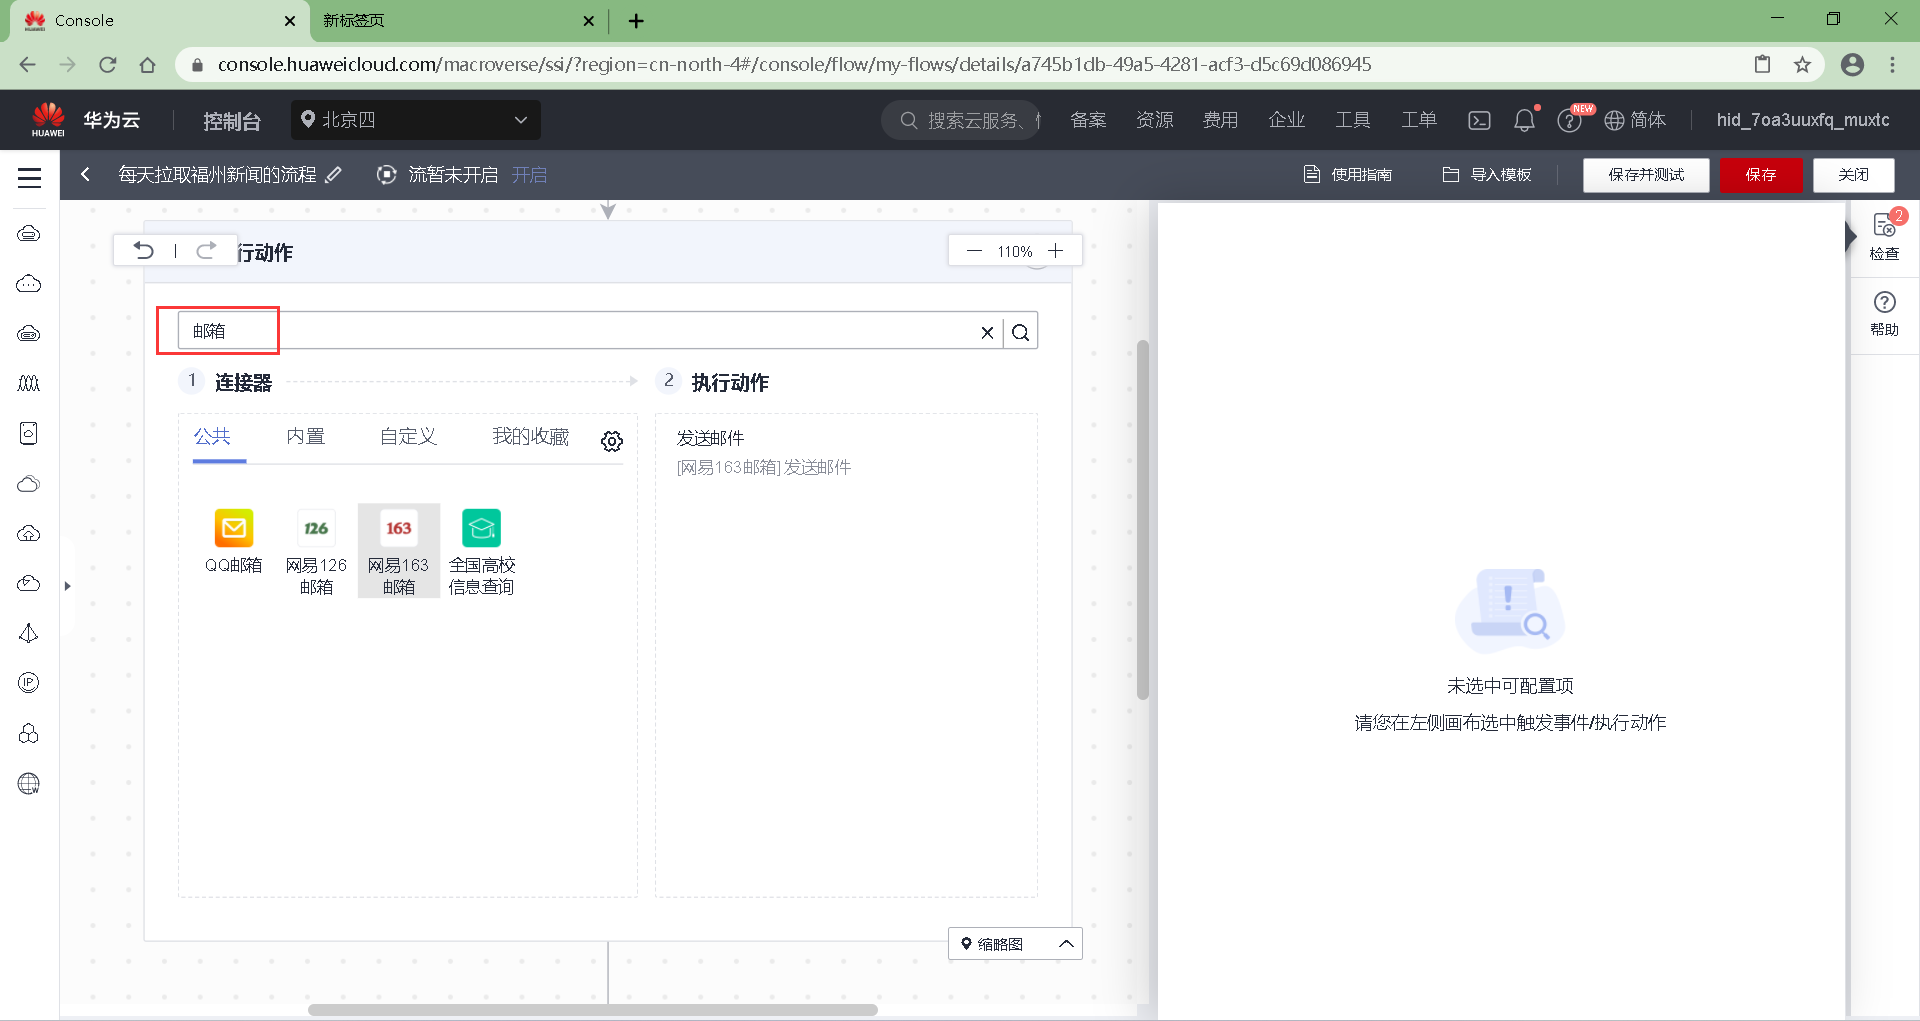Viewport: 1920px width, 1021px height.
Task: Go to the 控制台 console
Action: (x=232, y=121)
